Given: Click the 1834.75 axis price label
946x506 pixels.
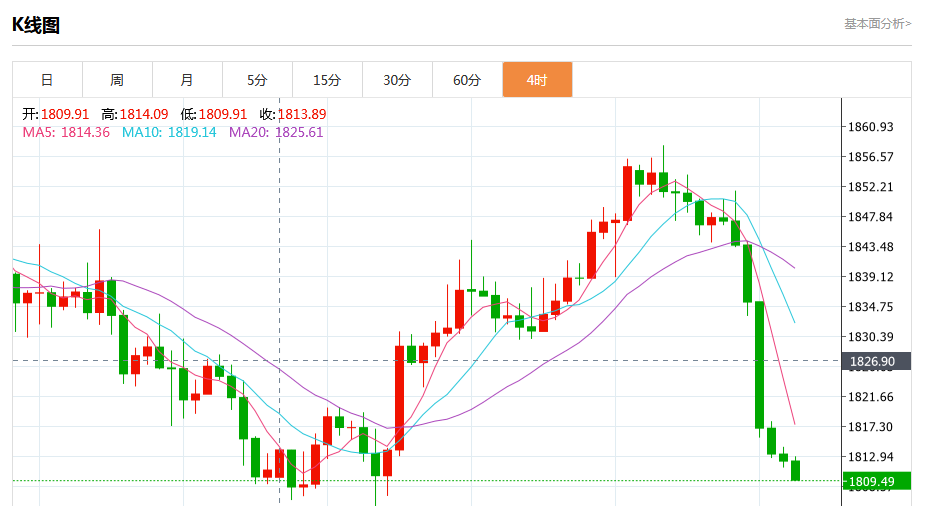Looking at the screenshot, I should [871, 306].
